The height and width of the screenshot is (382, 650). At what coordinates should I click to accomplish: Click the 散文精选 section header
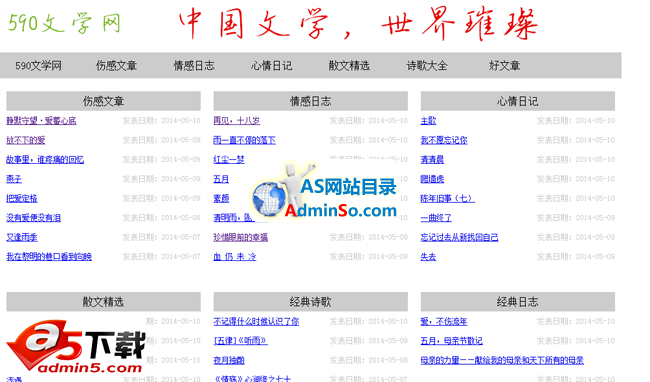[x=103, y=302]
